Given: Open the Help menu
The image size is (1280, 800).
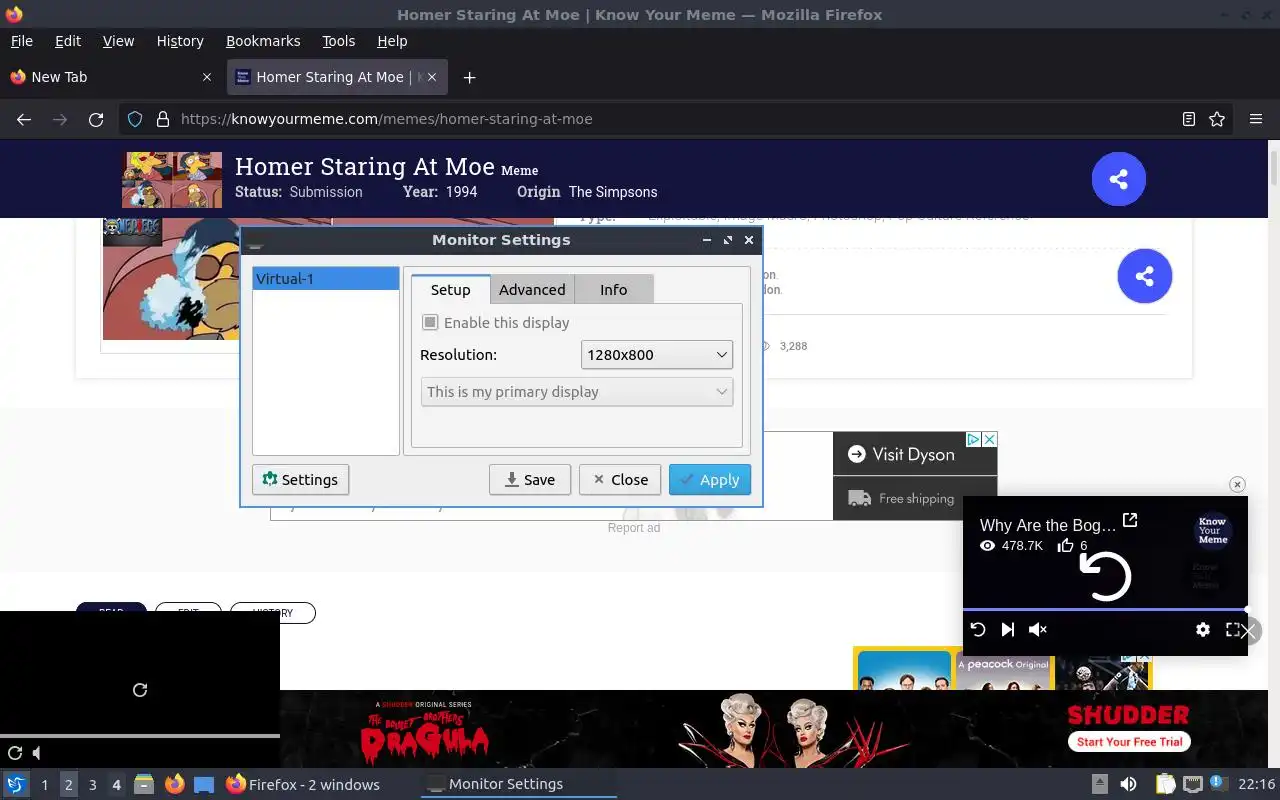Looking at the screenshot, I should tap(392, 41).
